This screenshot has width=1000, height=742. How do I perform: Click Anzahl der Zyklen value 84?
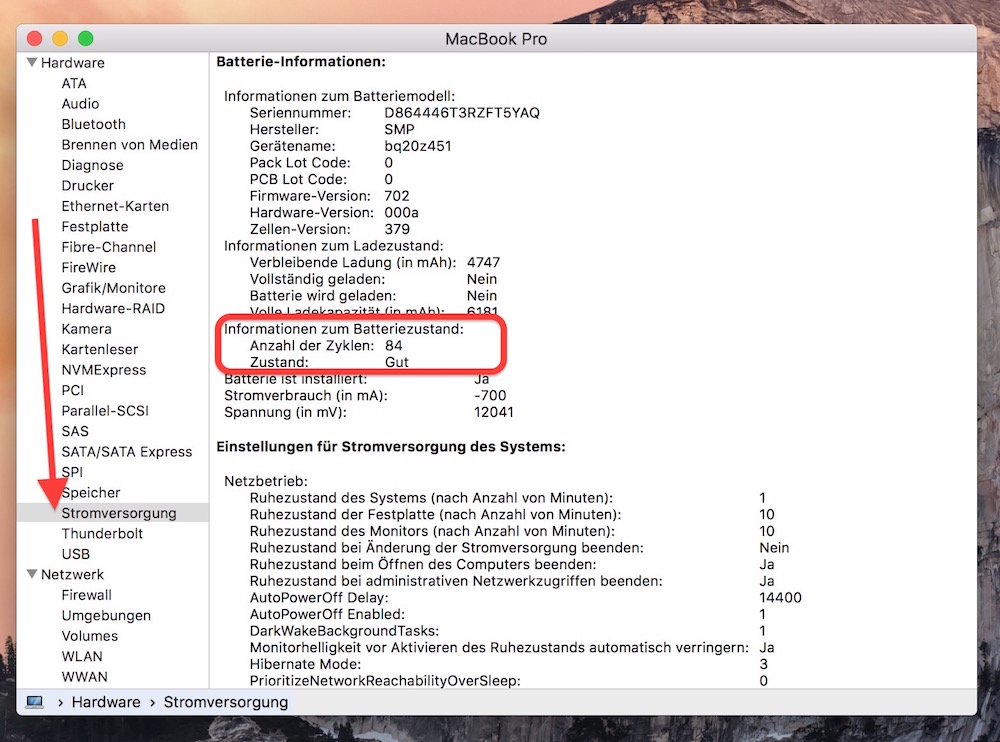point(393,346)
